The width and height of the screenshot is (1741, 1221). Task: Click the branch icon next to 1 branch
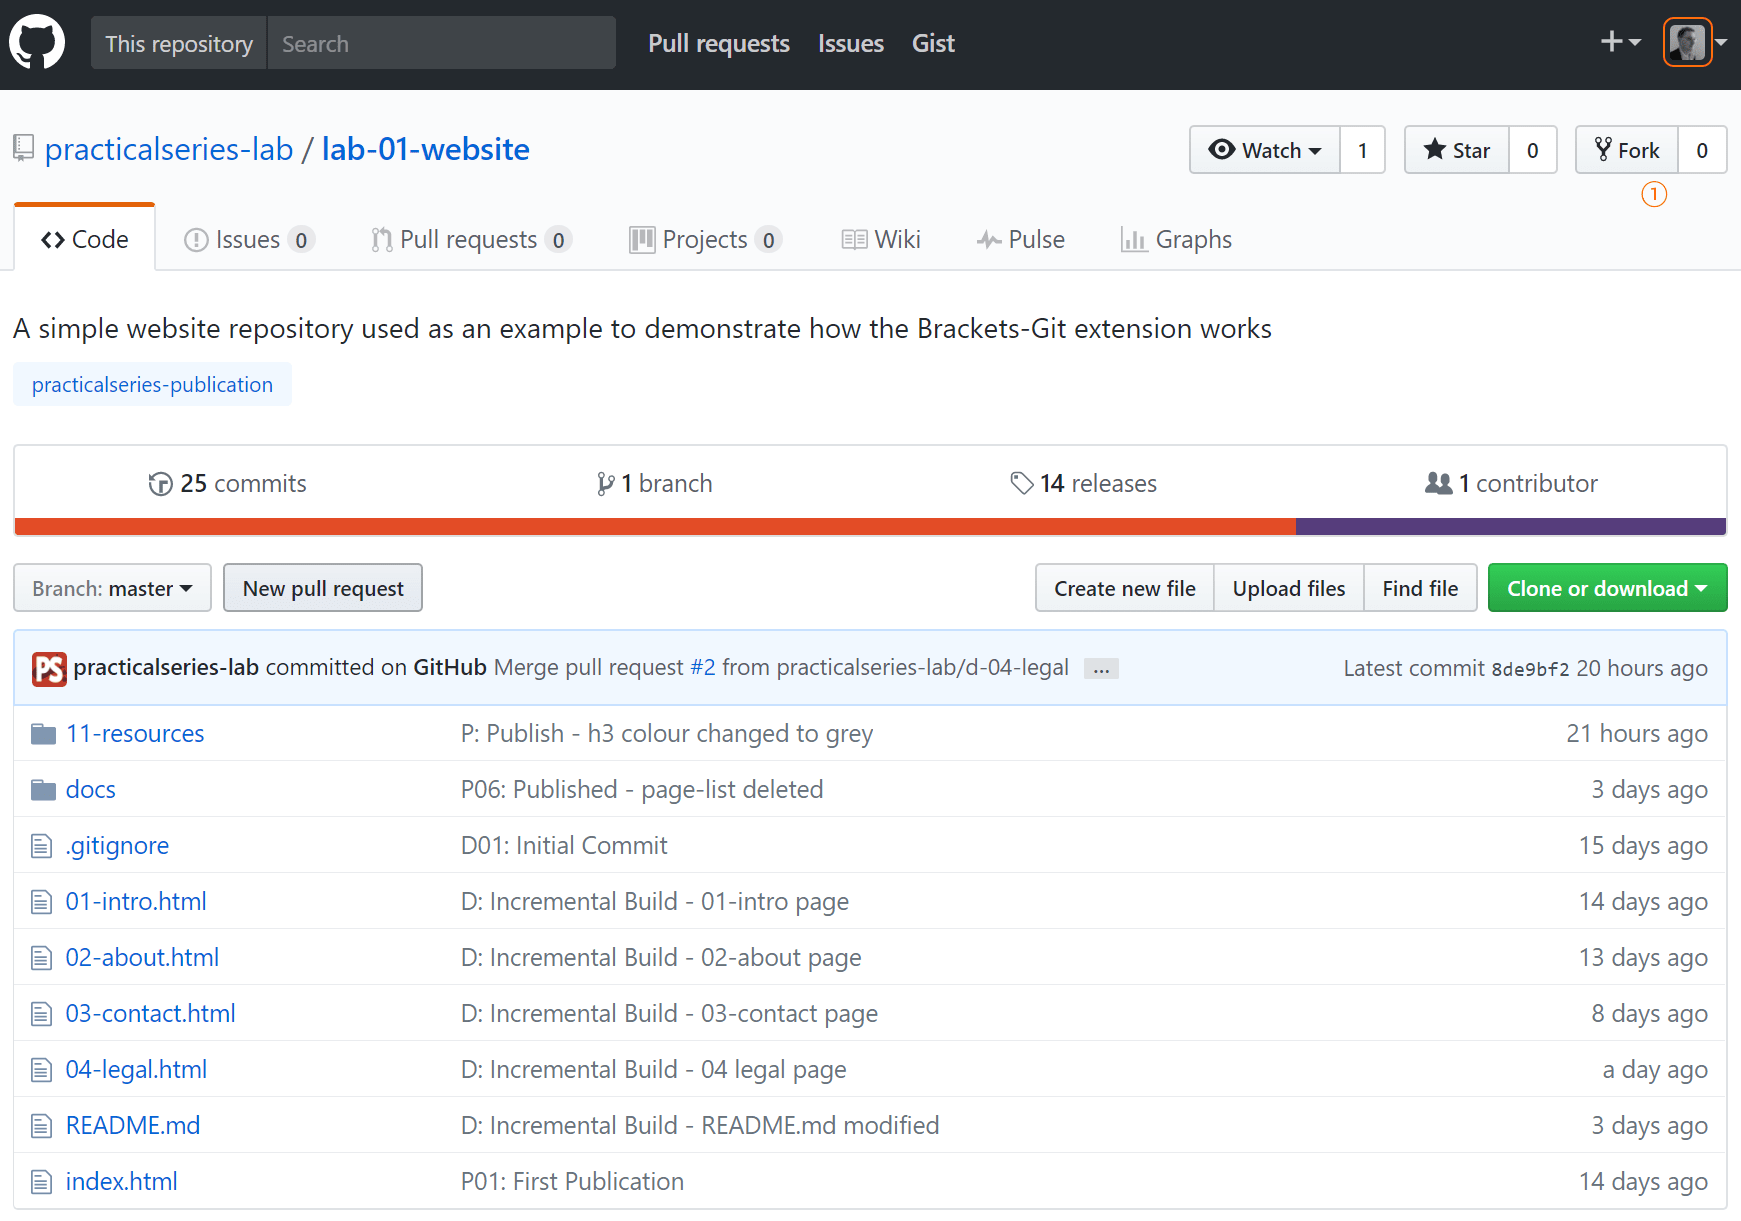click(605, 484)
